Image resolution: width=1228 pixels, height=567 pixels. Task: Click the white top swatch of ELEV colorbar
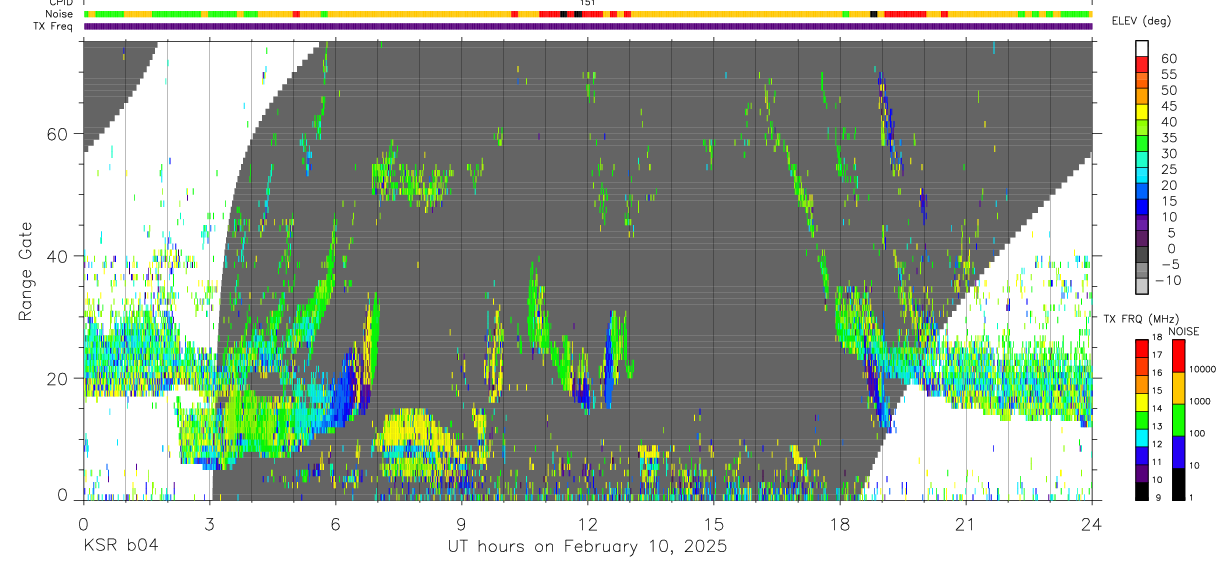click(1141, 49)
